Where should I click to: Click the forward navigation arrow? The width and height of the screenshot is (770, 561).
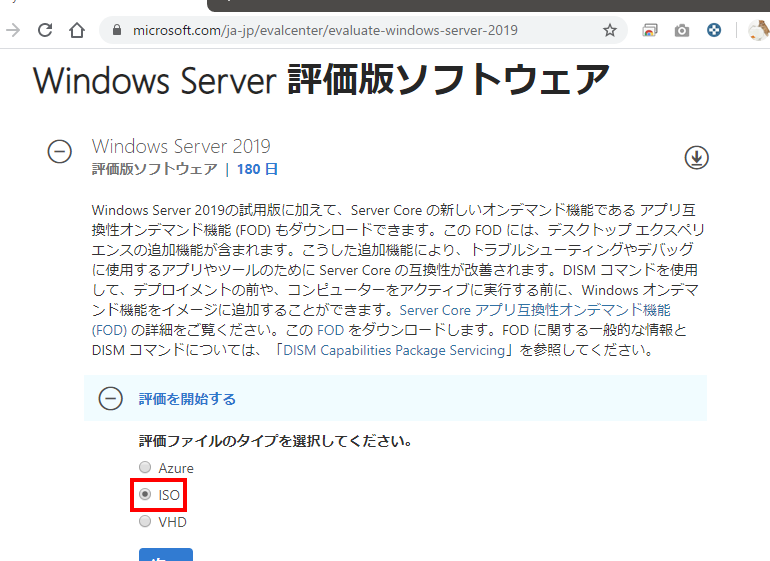coord(13,30)
